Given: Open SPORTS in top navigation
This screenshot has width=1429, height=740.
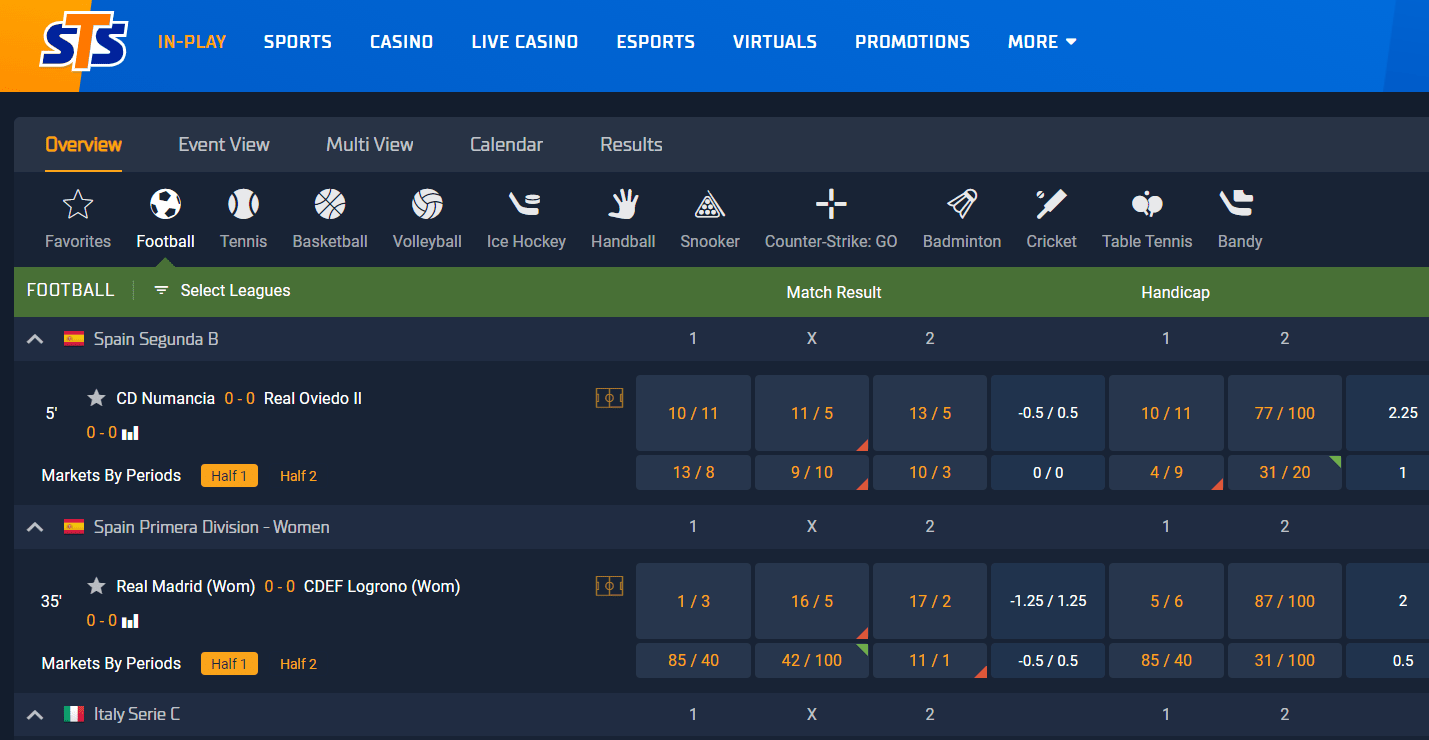Looking at the screenshot, I should click(298, 42).
